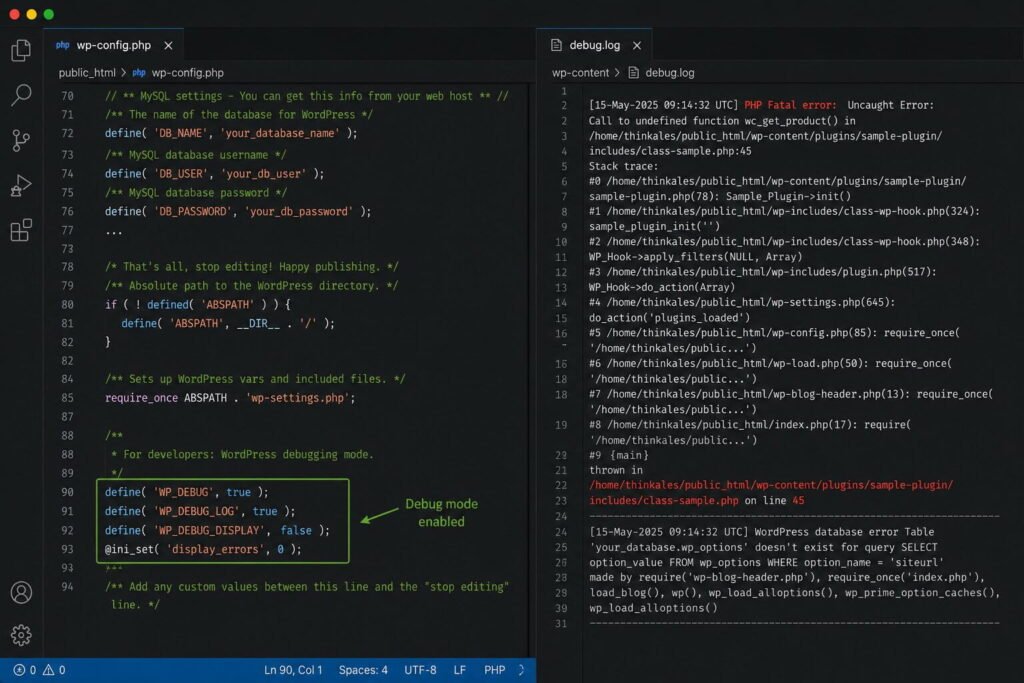Click the false value on WP_DEBUG_DISPLAY line
This screenshot has width=1024, height=683.
click(296, 530)
